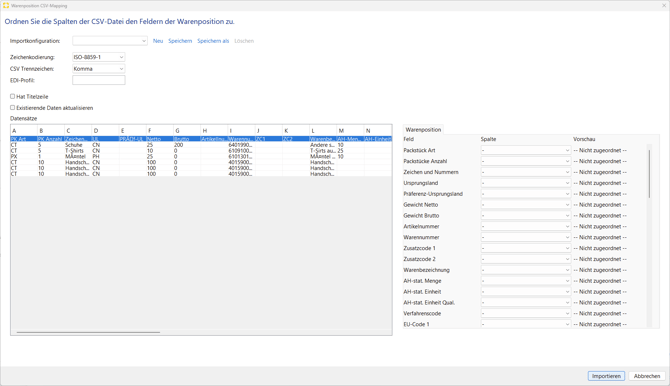Open Spalte dropdown for AH-stat. Einheit Qual.
The width and height of the screenshot is (670, 386).
[x=526, y=302]
